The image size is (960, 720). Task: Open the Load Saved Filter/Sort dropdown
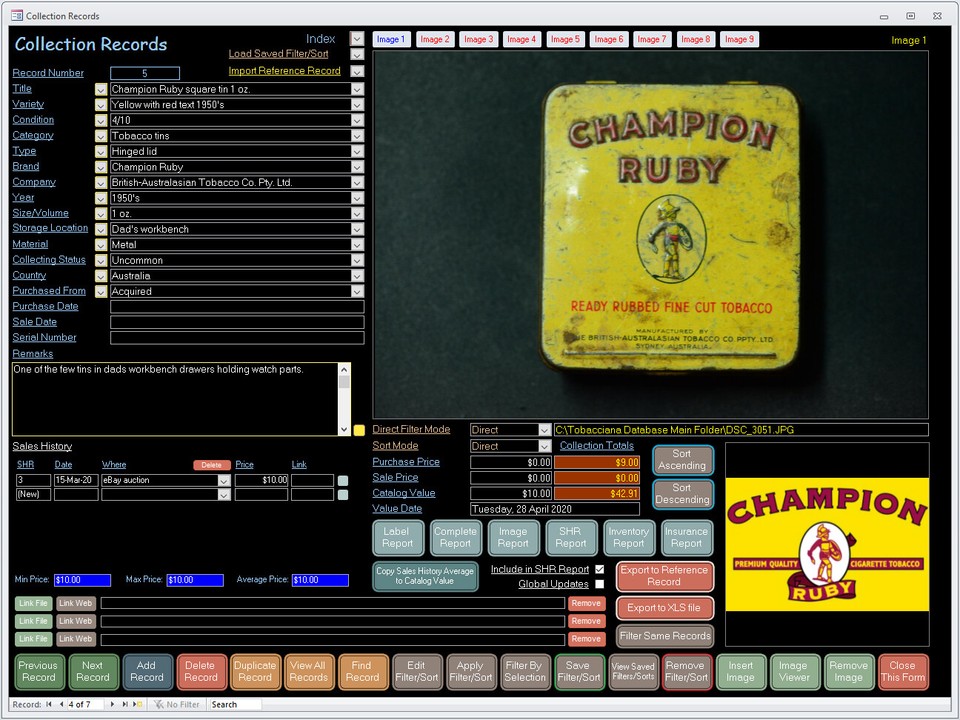point(357,54)
